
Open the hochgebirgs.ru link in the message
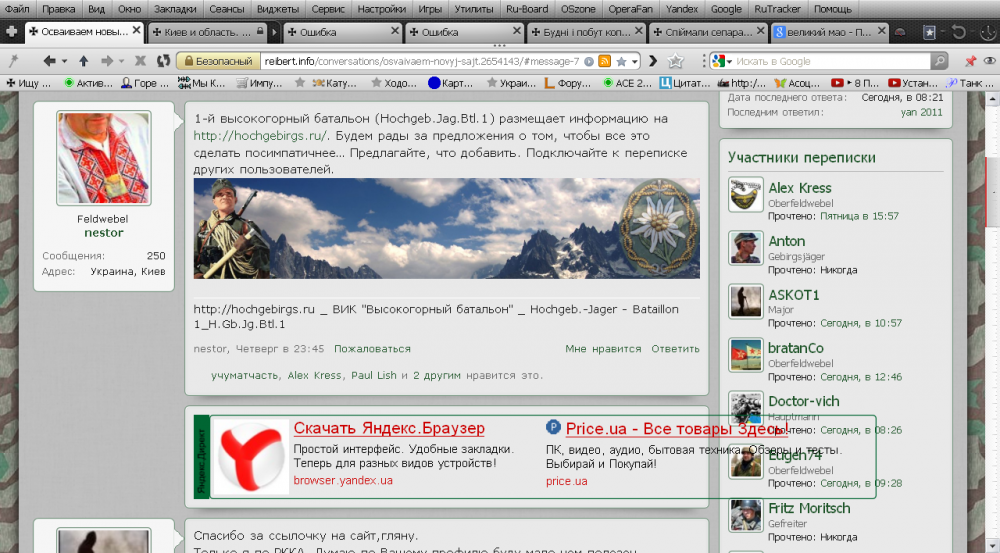tap(260, 135)
